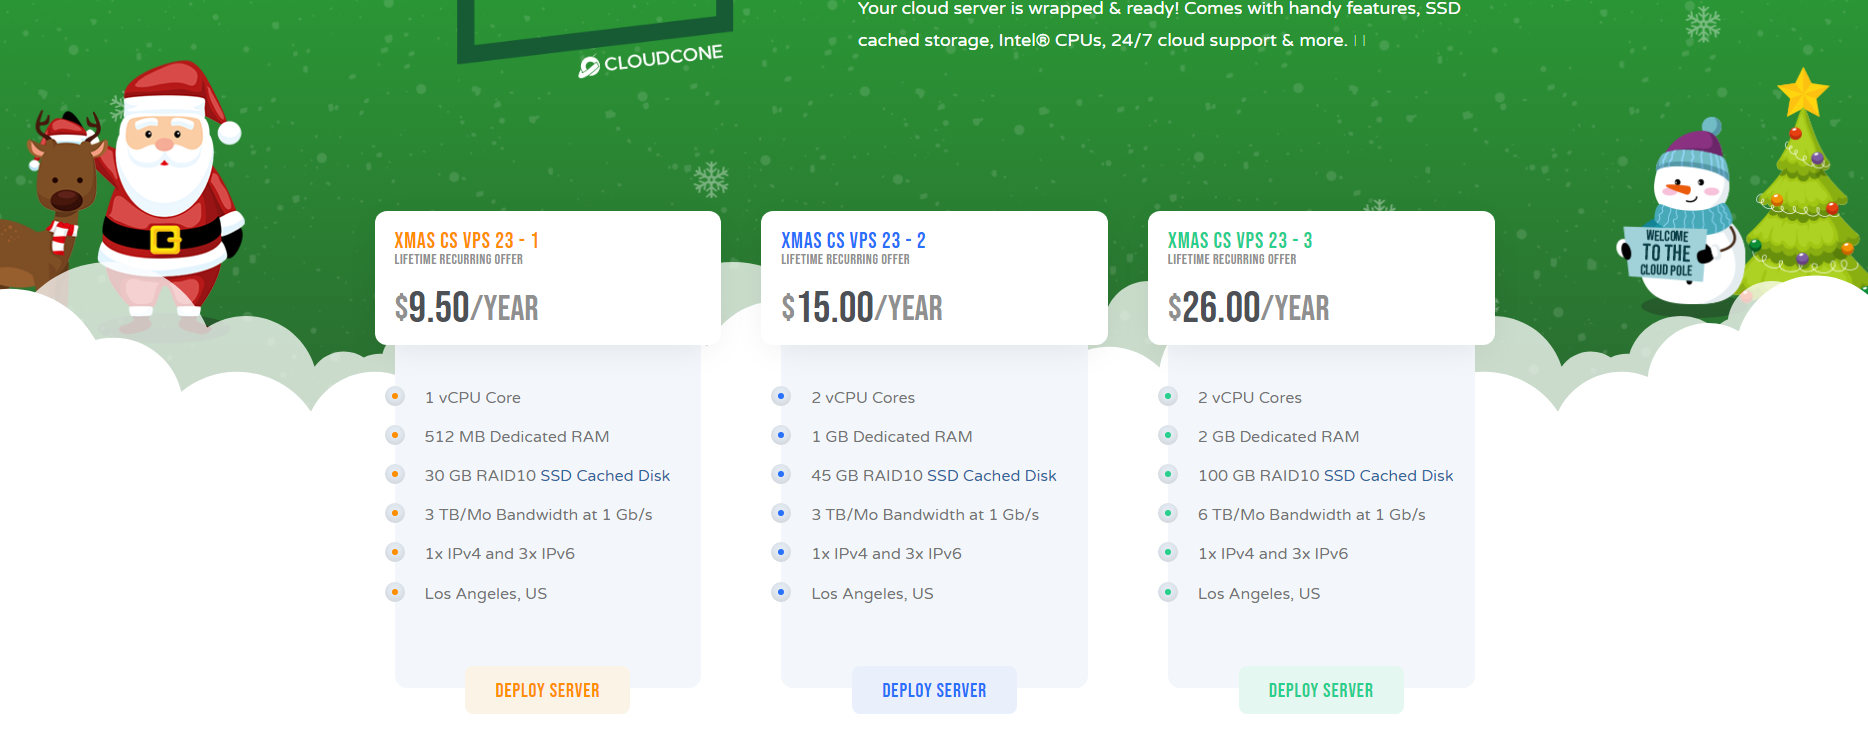Screen dimensions: 1868x755
Task: Click the $26.00/YEAR price
Action: (1248, 307)
